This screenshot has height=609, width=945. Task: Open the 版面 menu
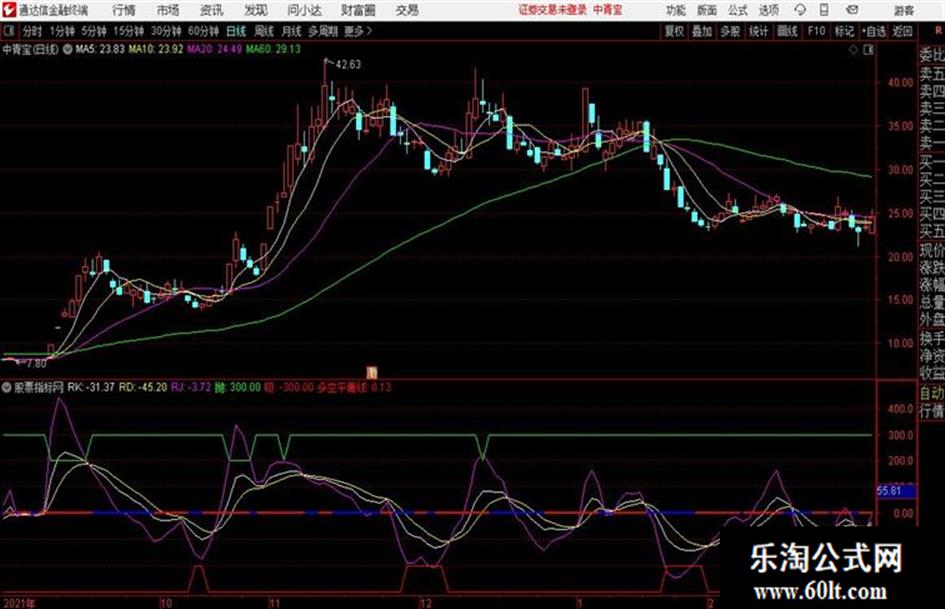706,10
